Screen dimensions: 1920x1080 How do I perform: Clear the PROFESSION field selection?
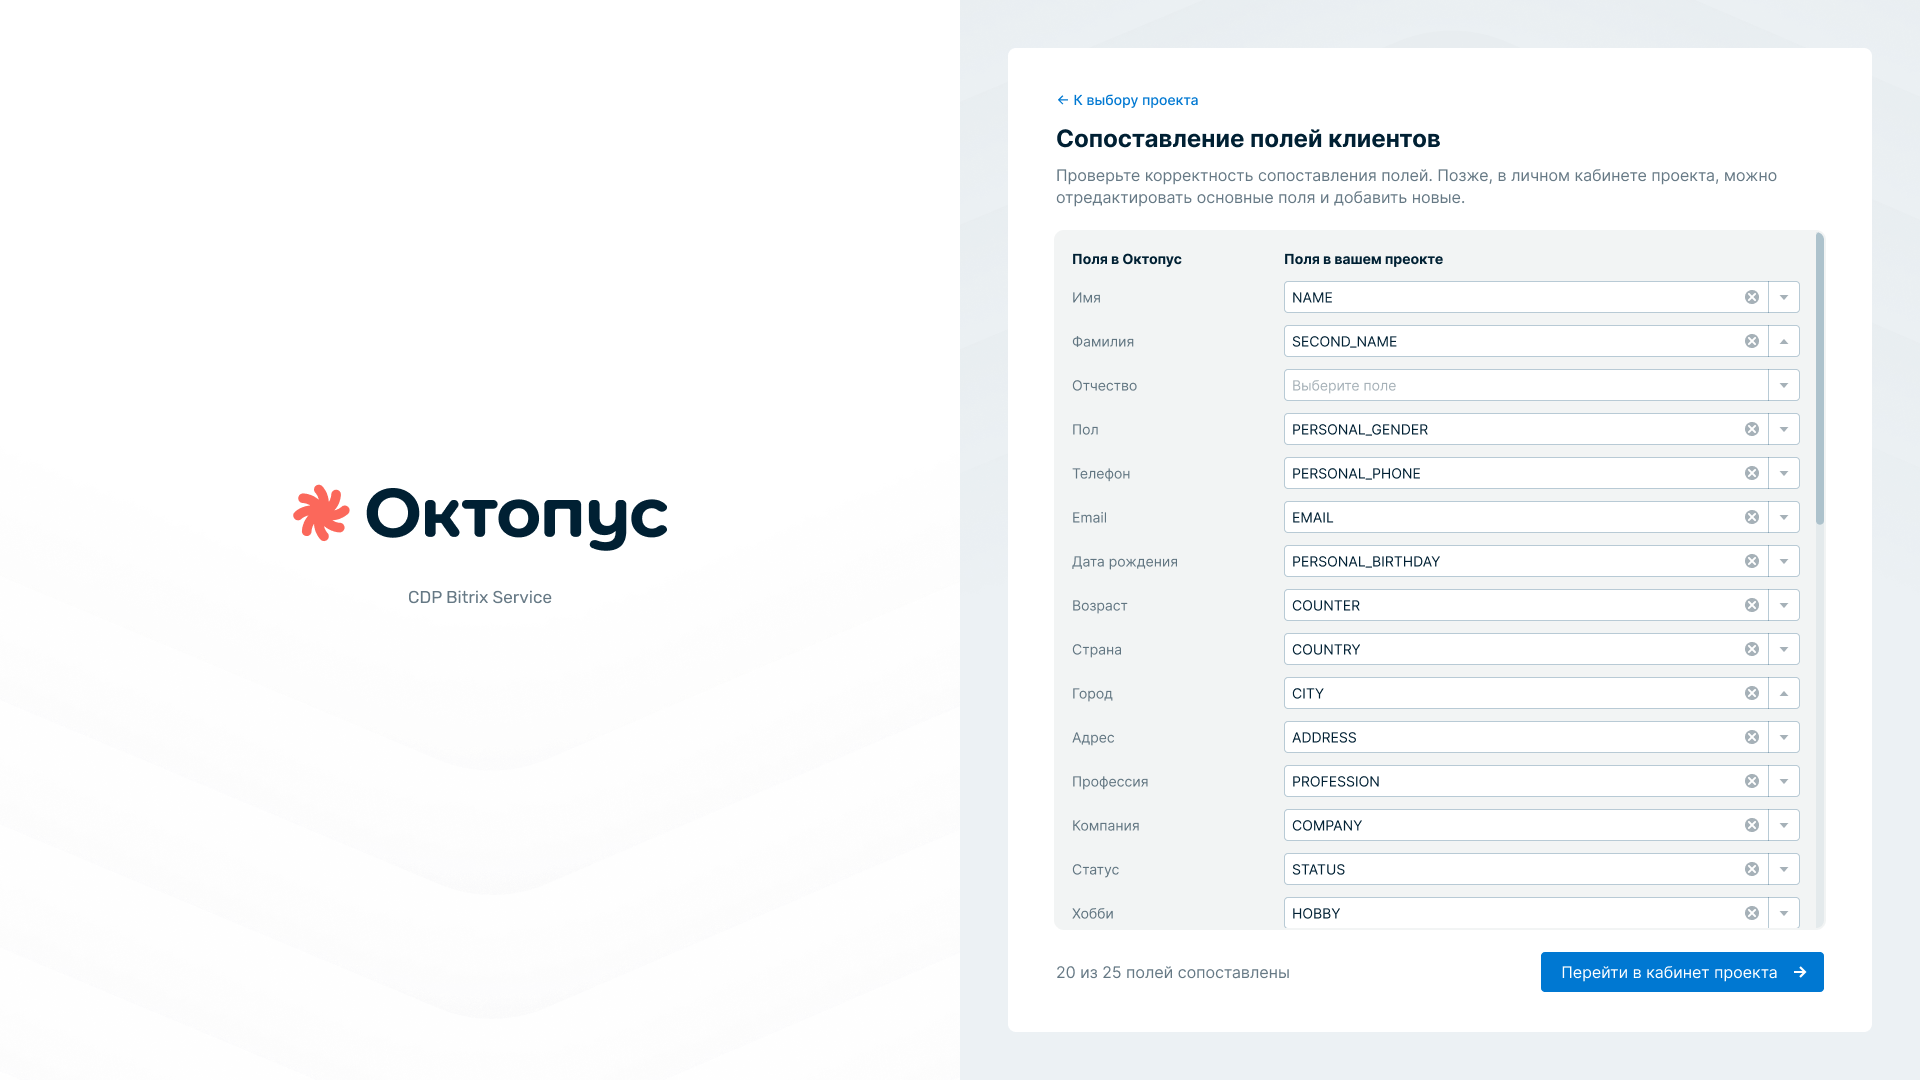pos(1752,781)
